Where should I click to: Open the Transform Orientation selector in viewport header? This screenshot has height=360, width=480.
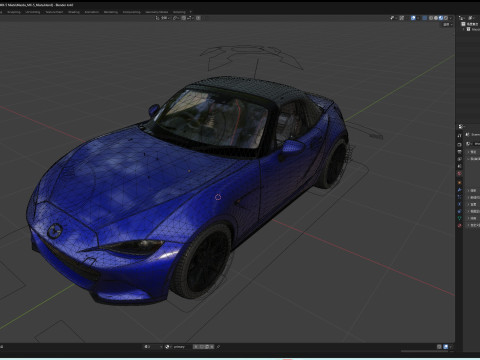pyautogui.click(x=163, y=18)
